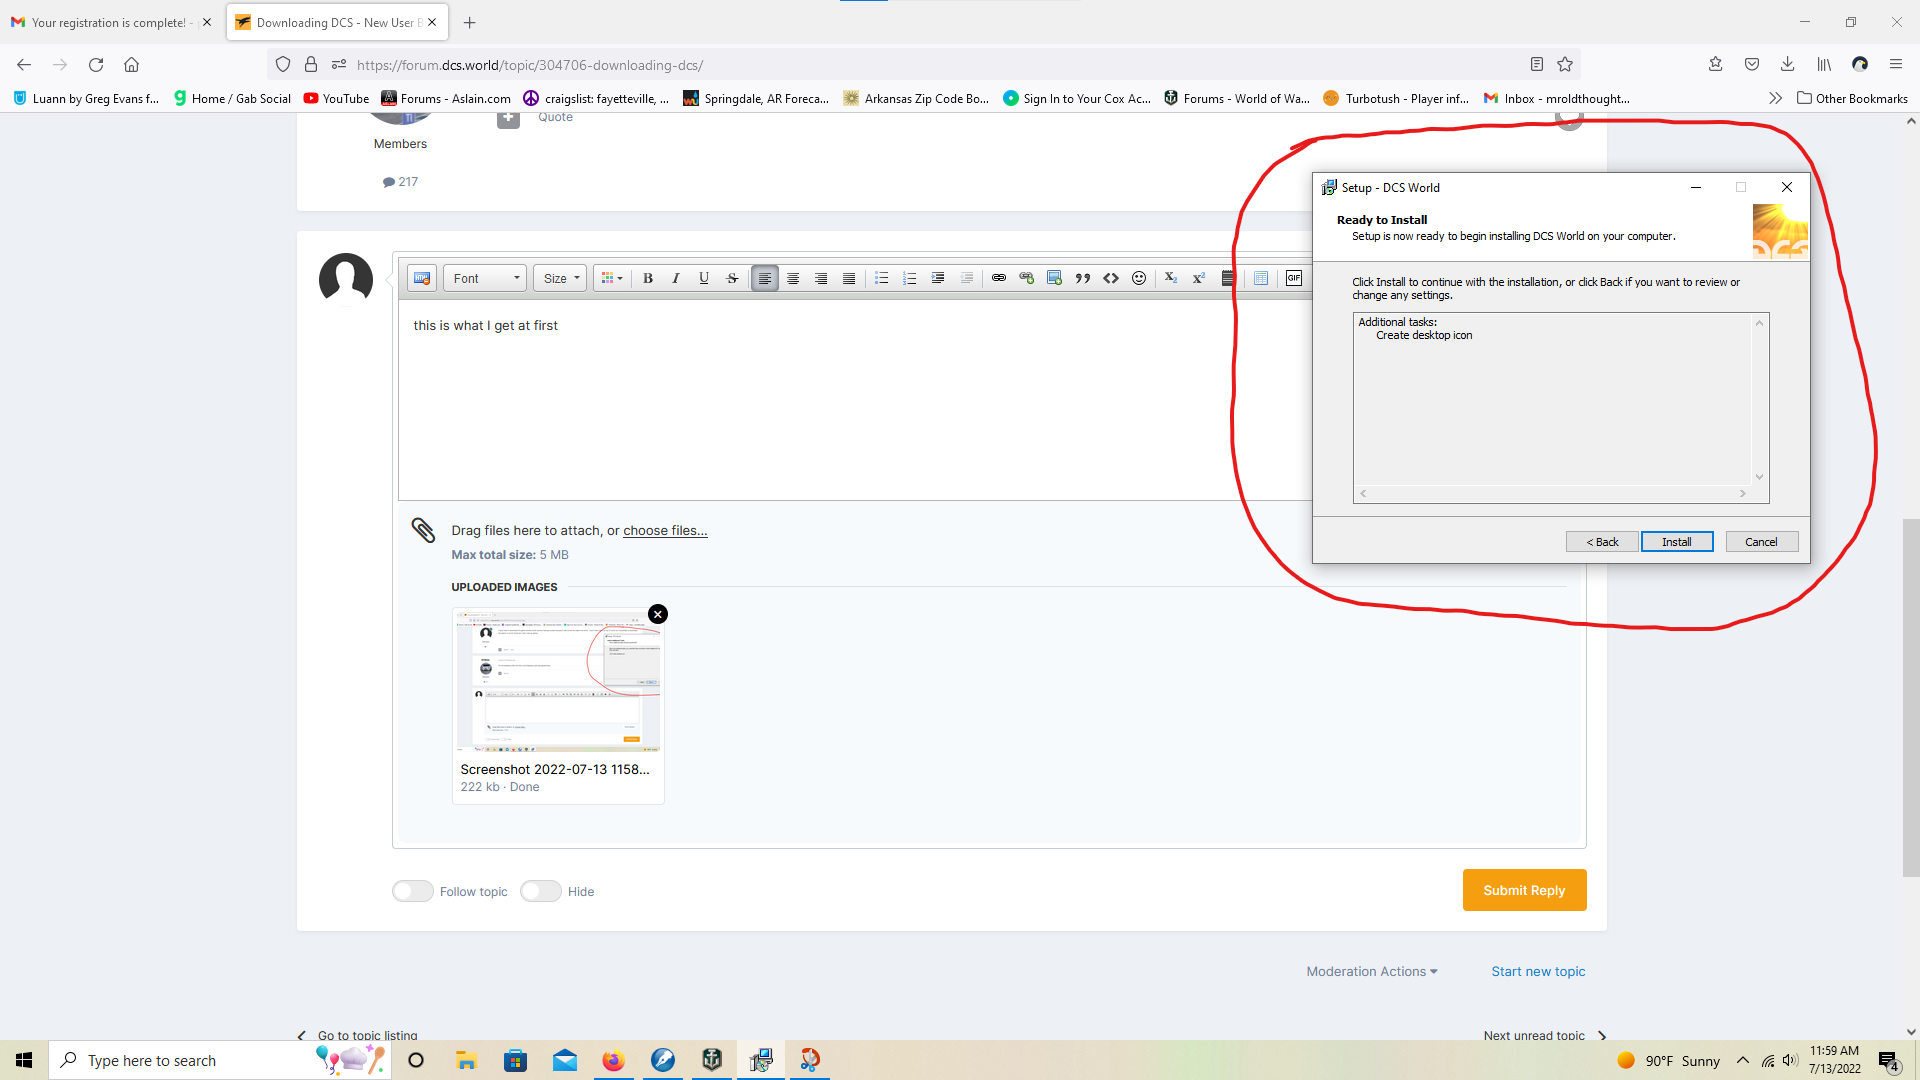
Task: Insert a quote block
Action: (x=1083, y=278)
